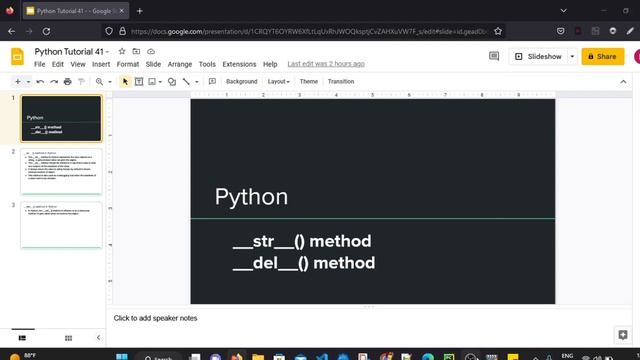The image size is (640, 360).
Task: Click the 'Python' title text on slide
Action: (x=251, y=197)
